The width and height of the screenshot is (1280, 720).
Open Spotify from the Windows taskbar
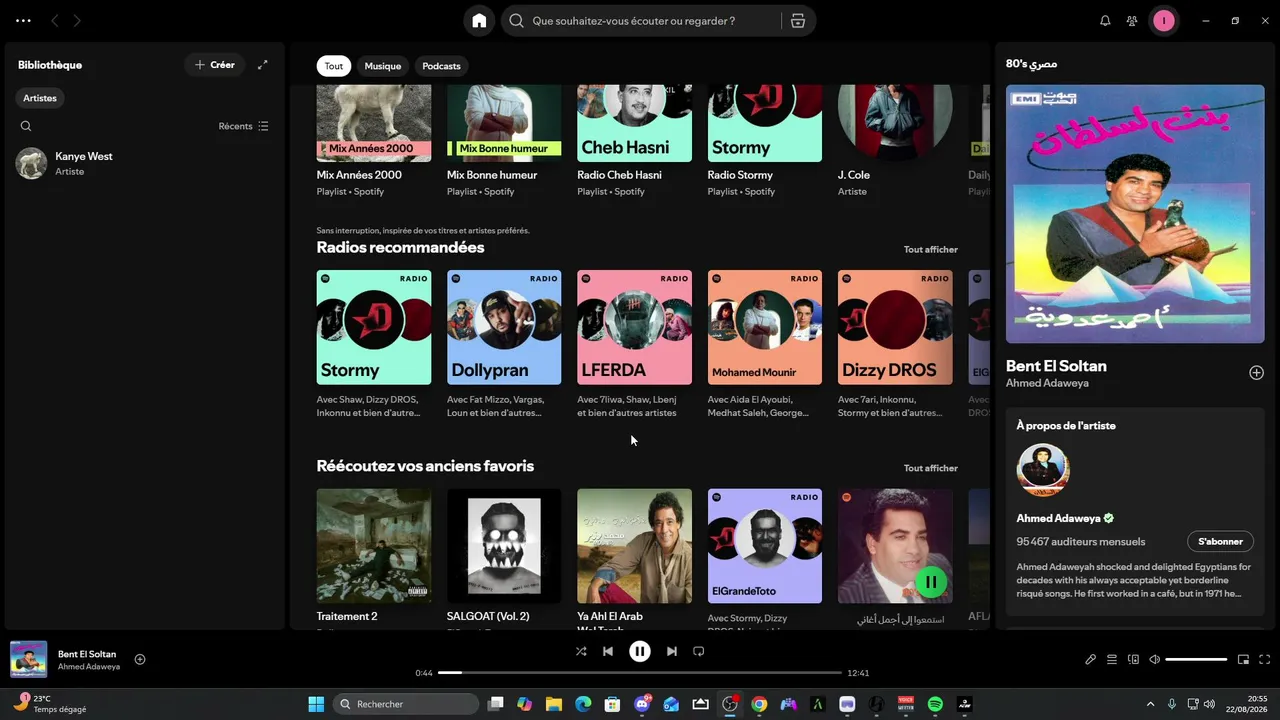pos(935,704)
